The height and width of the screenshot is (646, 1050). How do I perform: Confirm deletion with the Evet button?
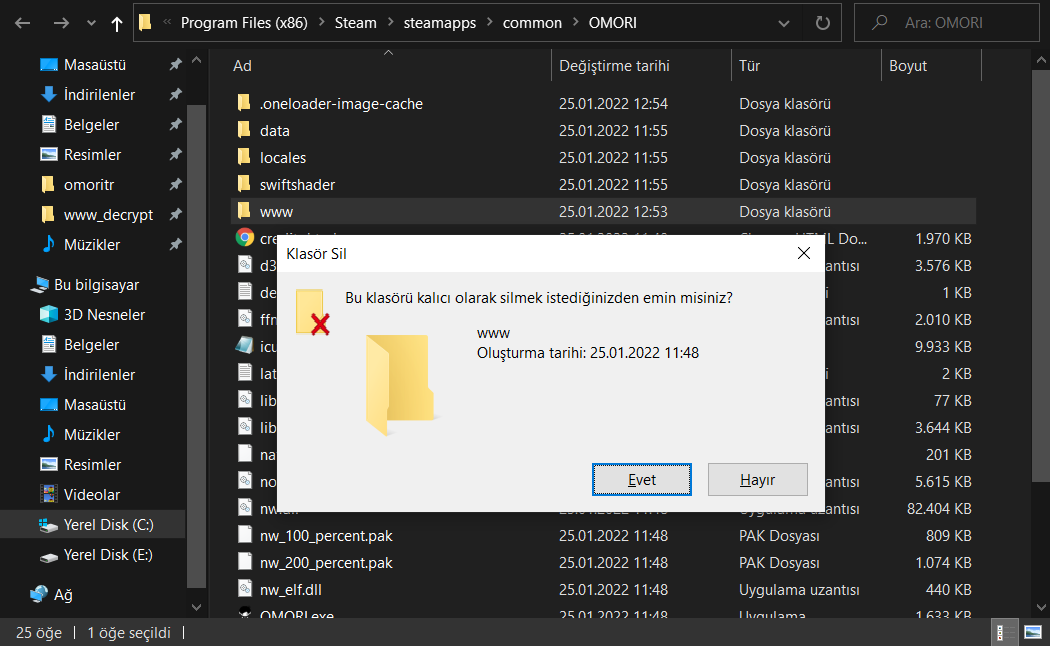coord(642,479)
